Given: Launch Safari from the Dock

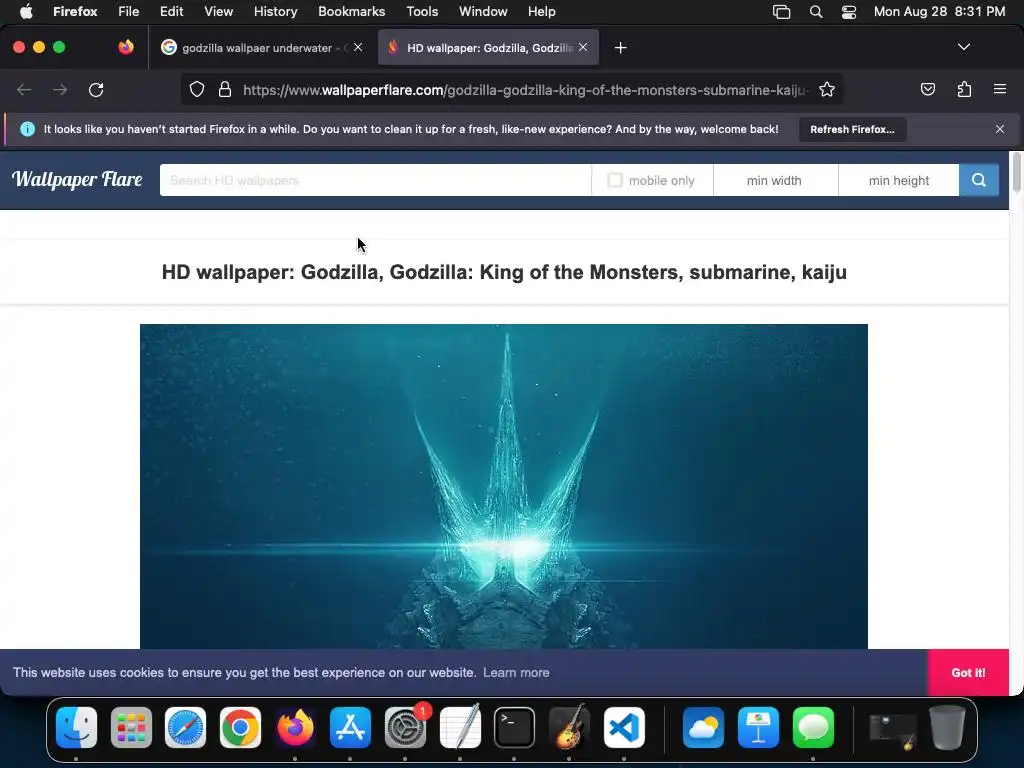Looking at the screenshot, I should (185, 728).
